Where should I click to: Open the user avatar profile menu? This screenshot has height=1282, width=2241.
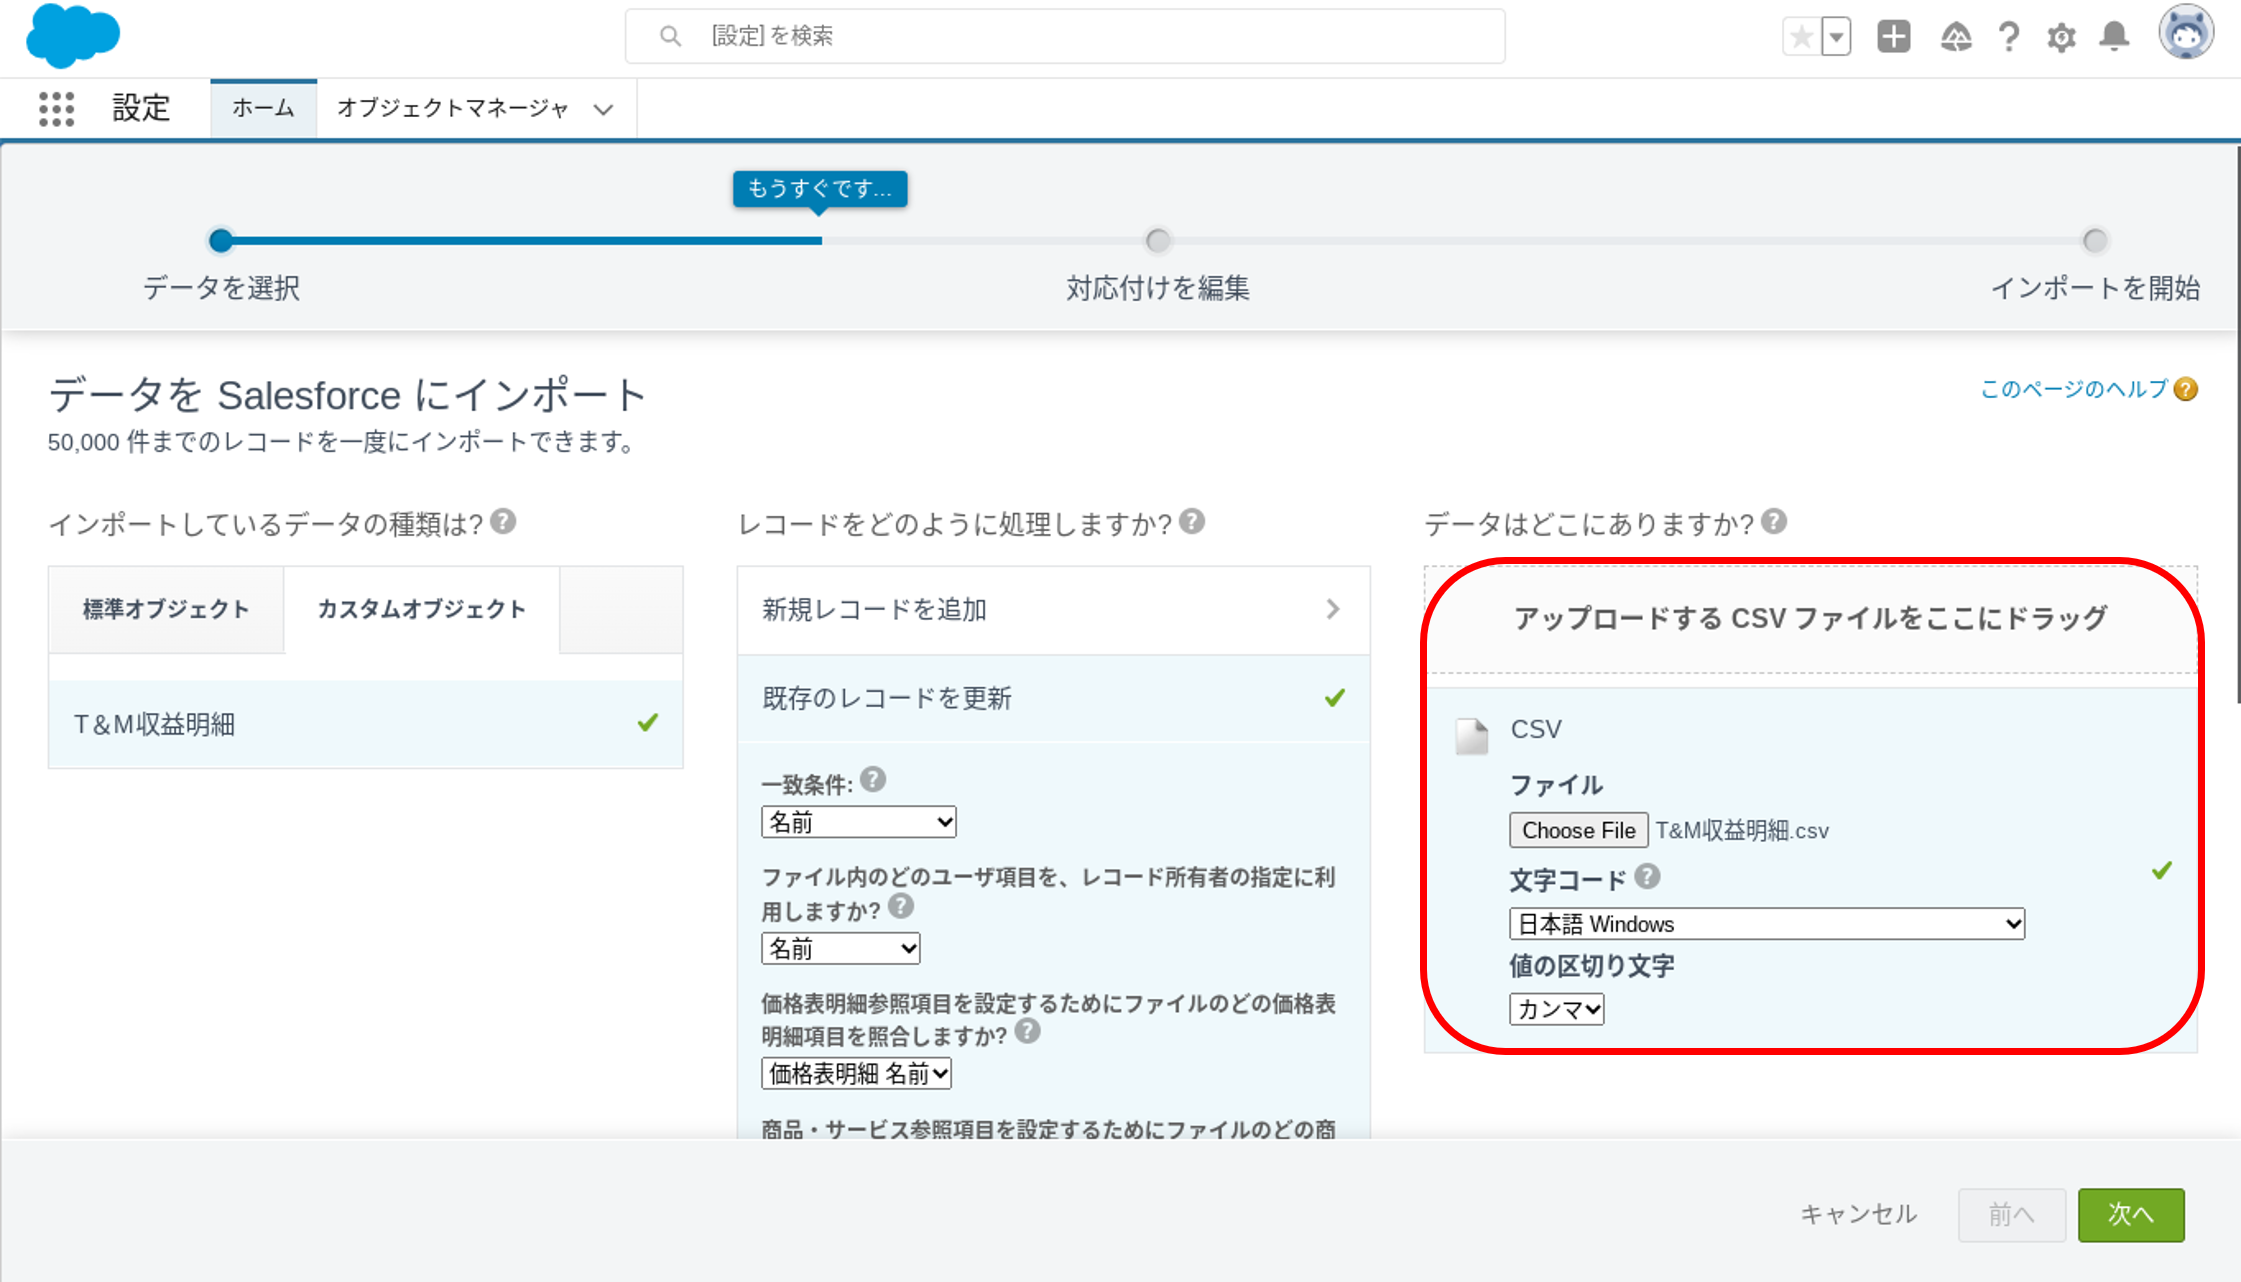point(2186,34)
